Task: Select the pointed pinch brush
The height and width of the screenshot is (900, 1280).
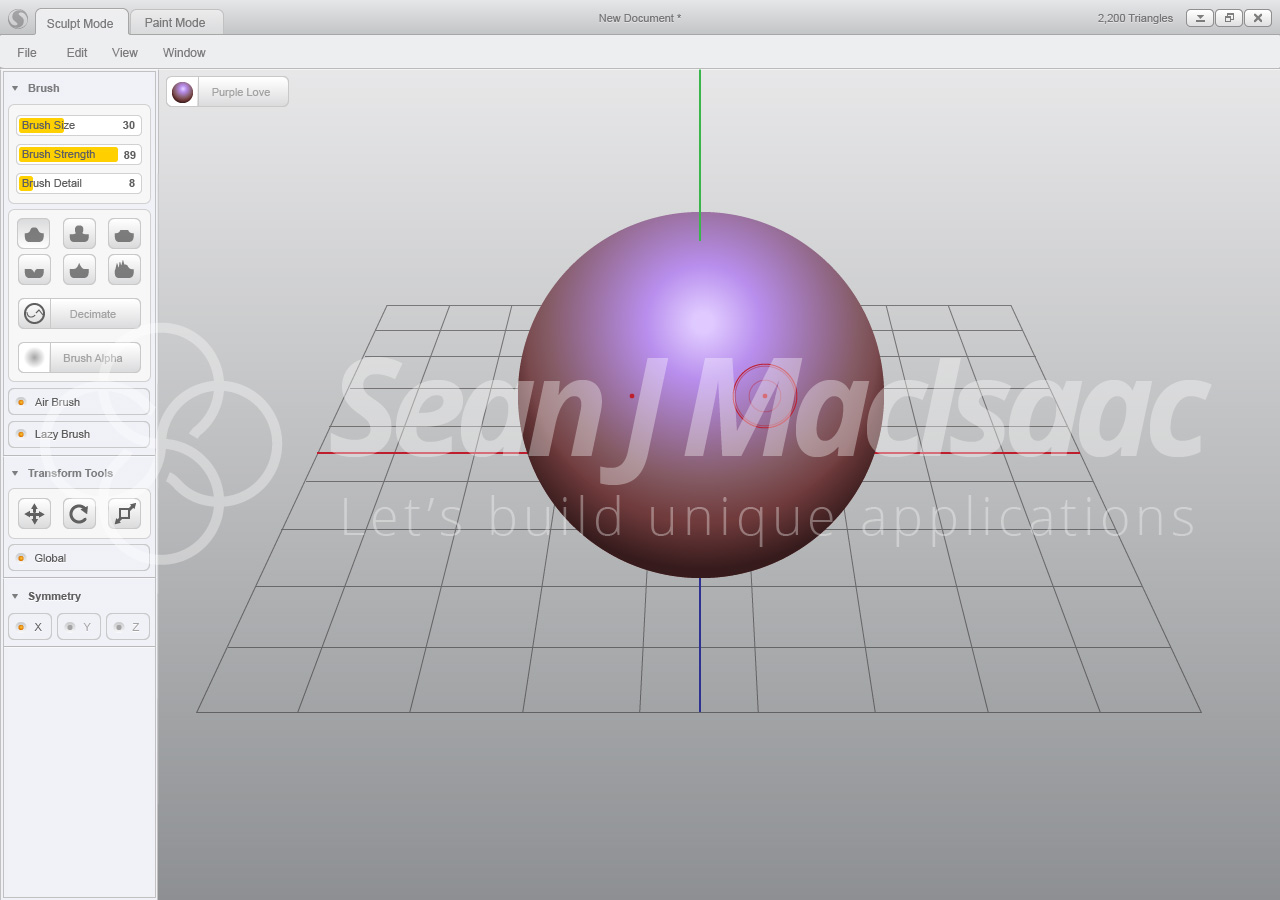Action: tap(79, 270)
